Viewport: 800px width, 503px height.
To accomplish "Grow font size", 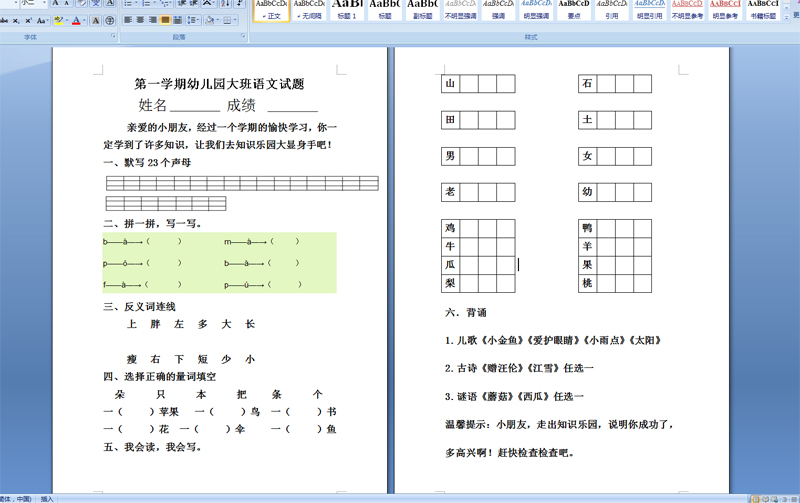I will [x=56, y=3].
